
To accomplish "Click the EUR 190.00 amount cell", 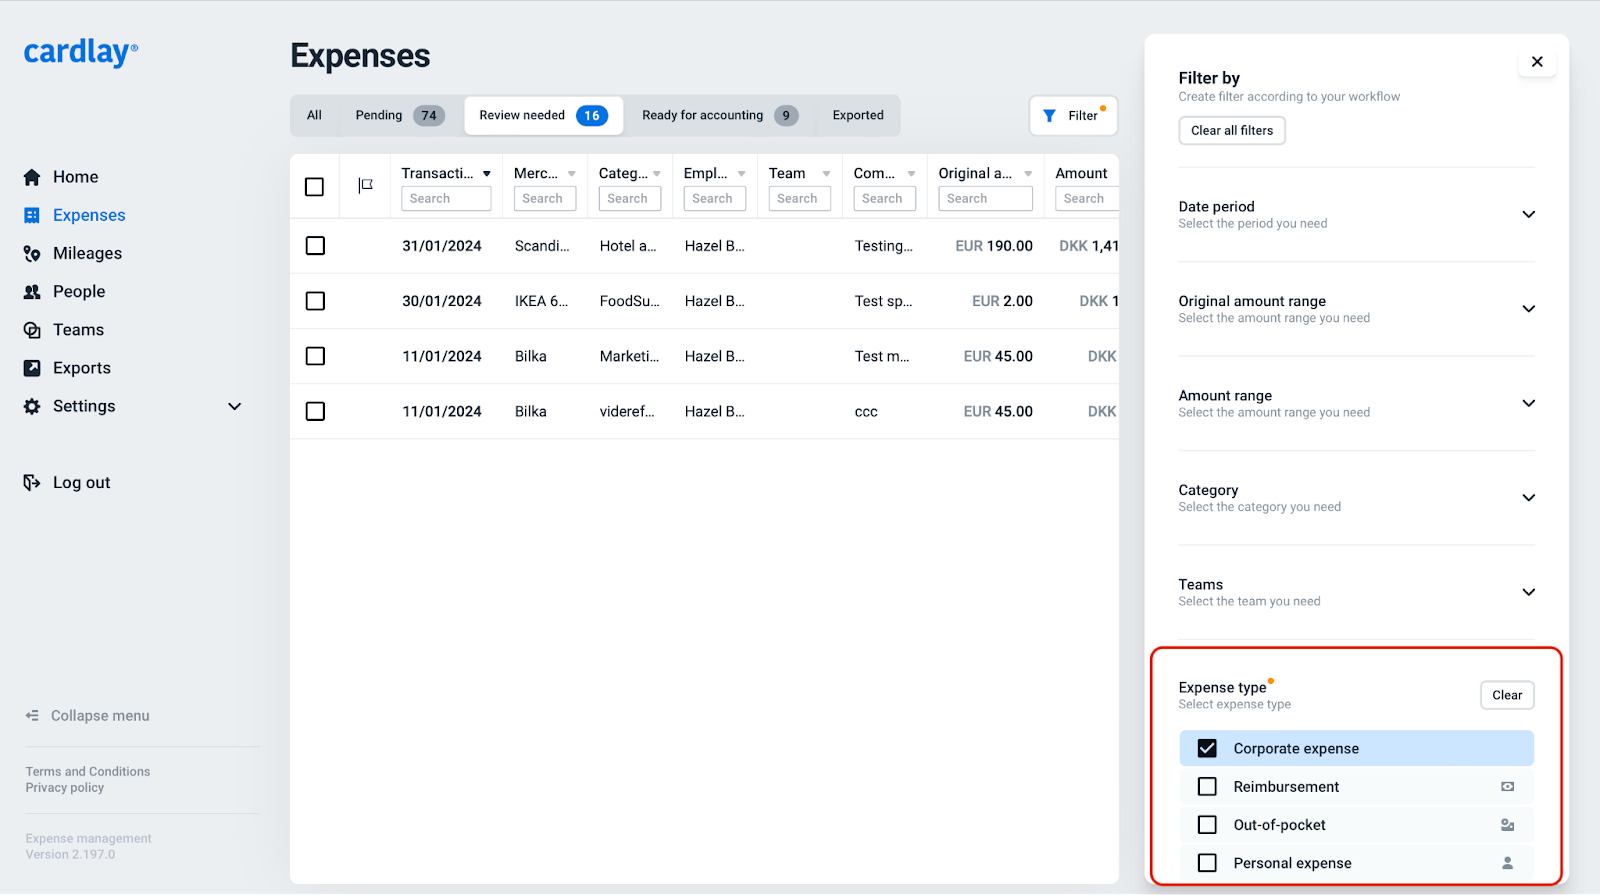I will pos(994,246).
